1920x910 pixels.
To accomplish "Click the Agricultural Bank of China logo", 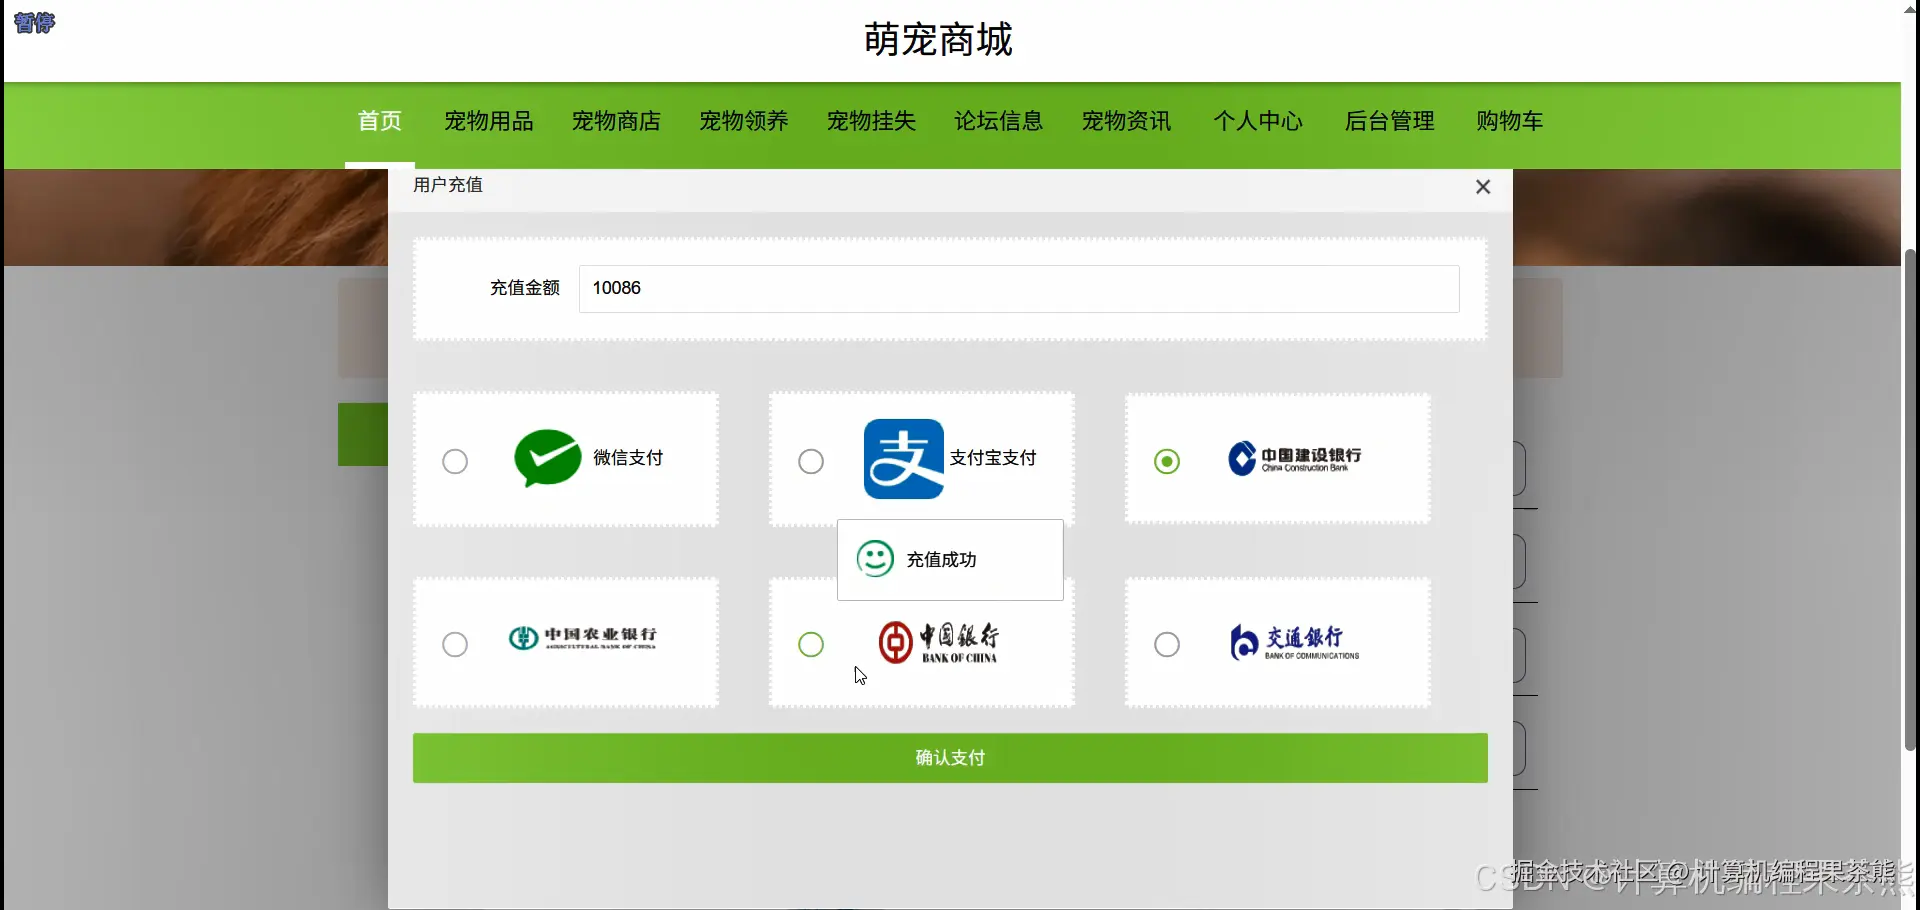I will coord(583,638).
